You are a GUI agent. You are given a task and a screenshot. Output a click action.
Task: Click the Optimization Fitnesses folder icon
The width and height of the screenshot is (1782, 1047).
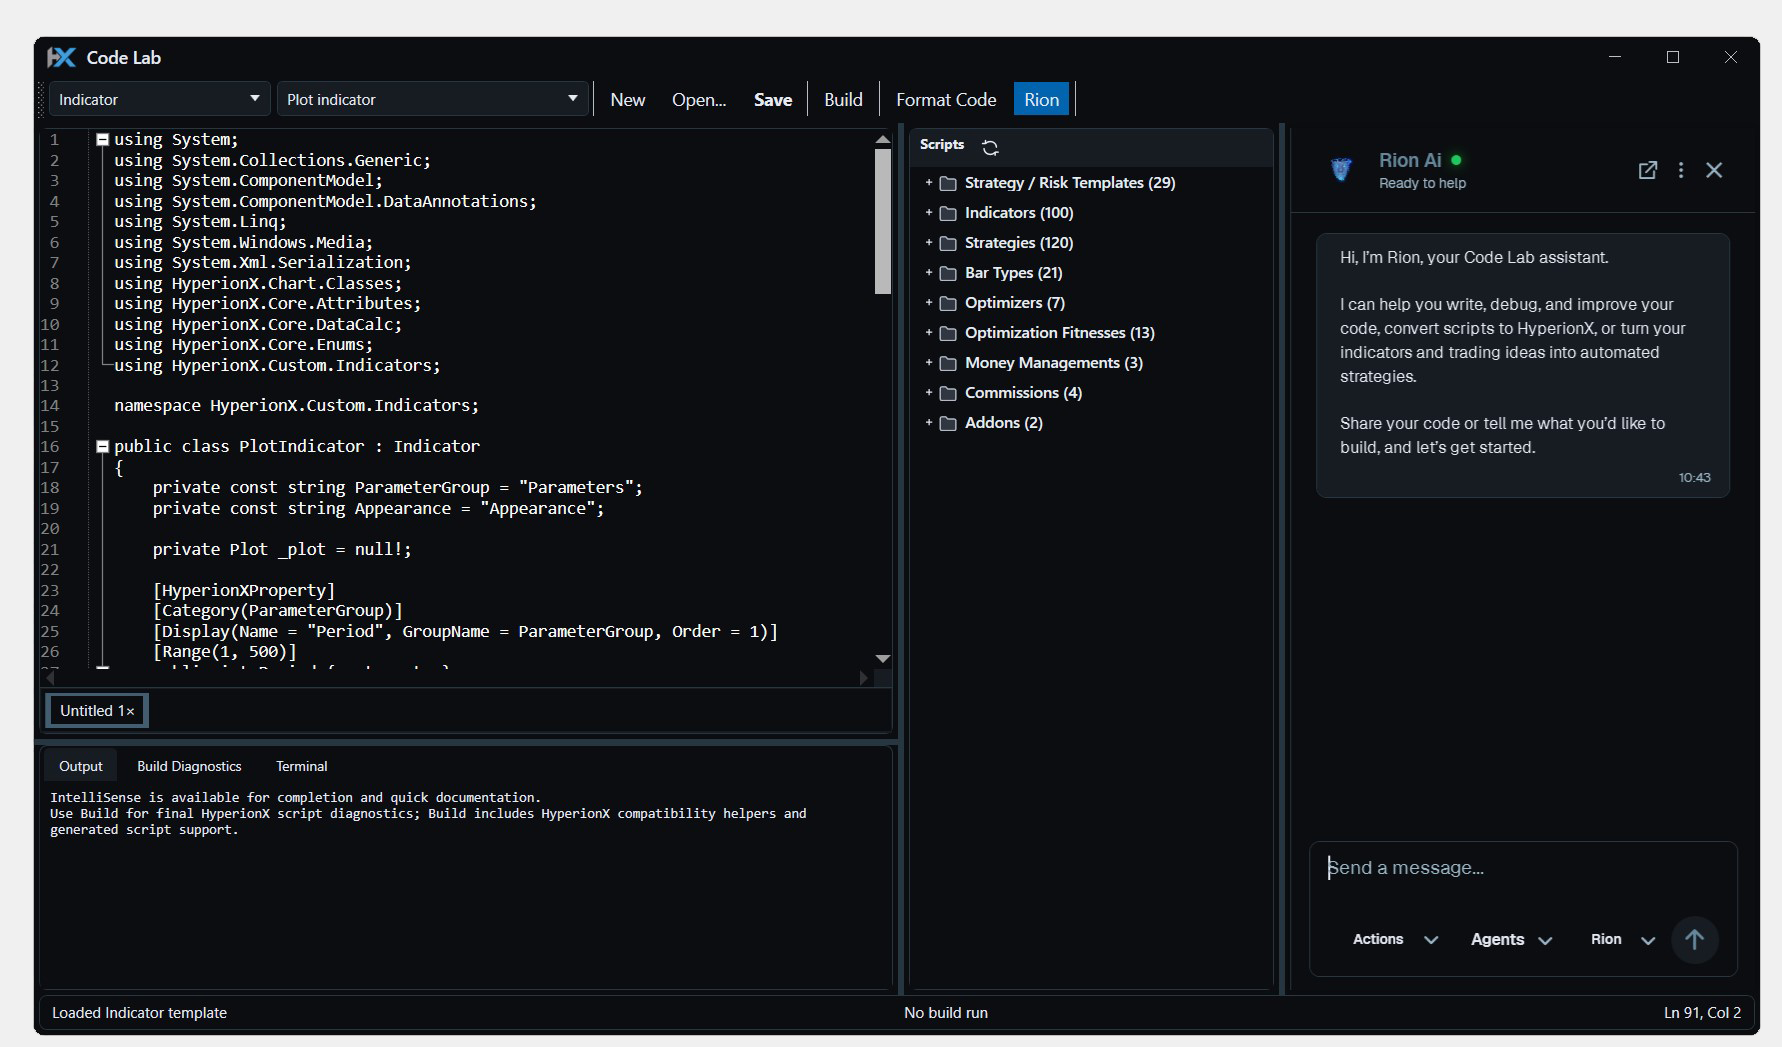point(948,333)
